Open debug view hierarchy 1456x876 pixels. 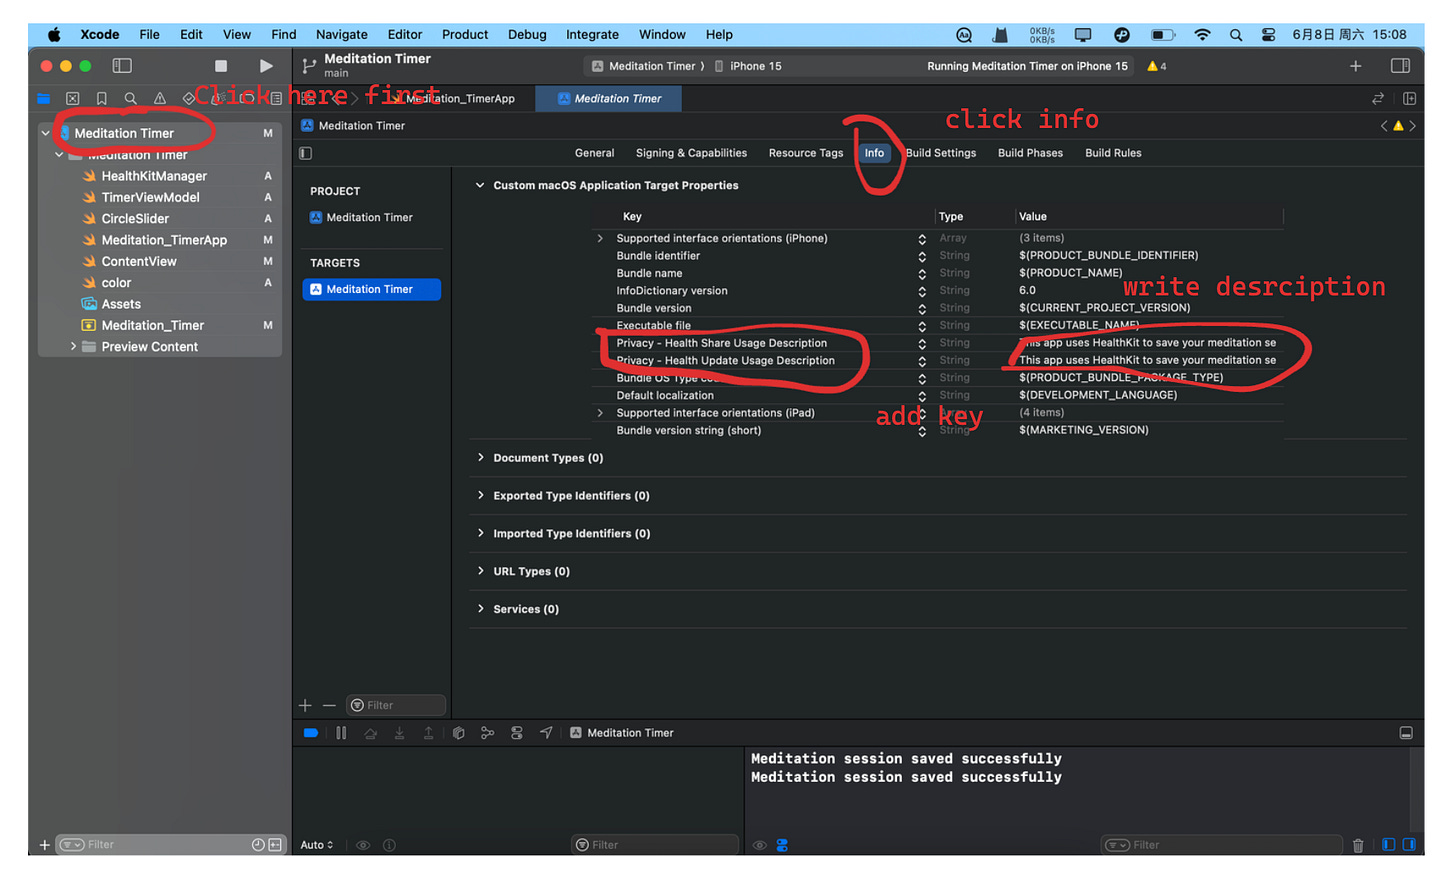pos(459,733)
